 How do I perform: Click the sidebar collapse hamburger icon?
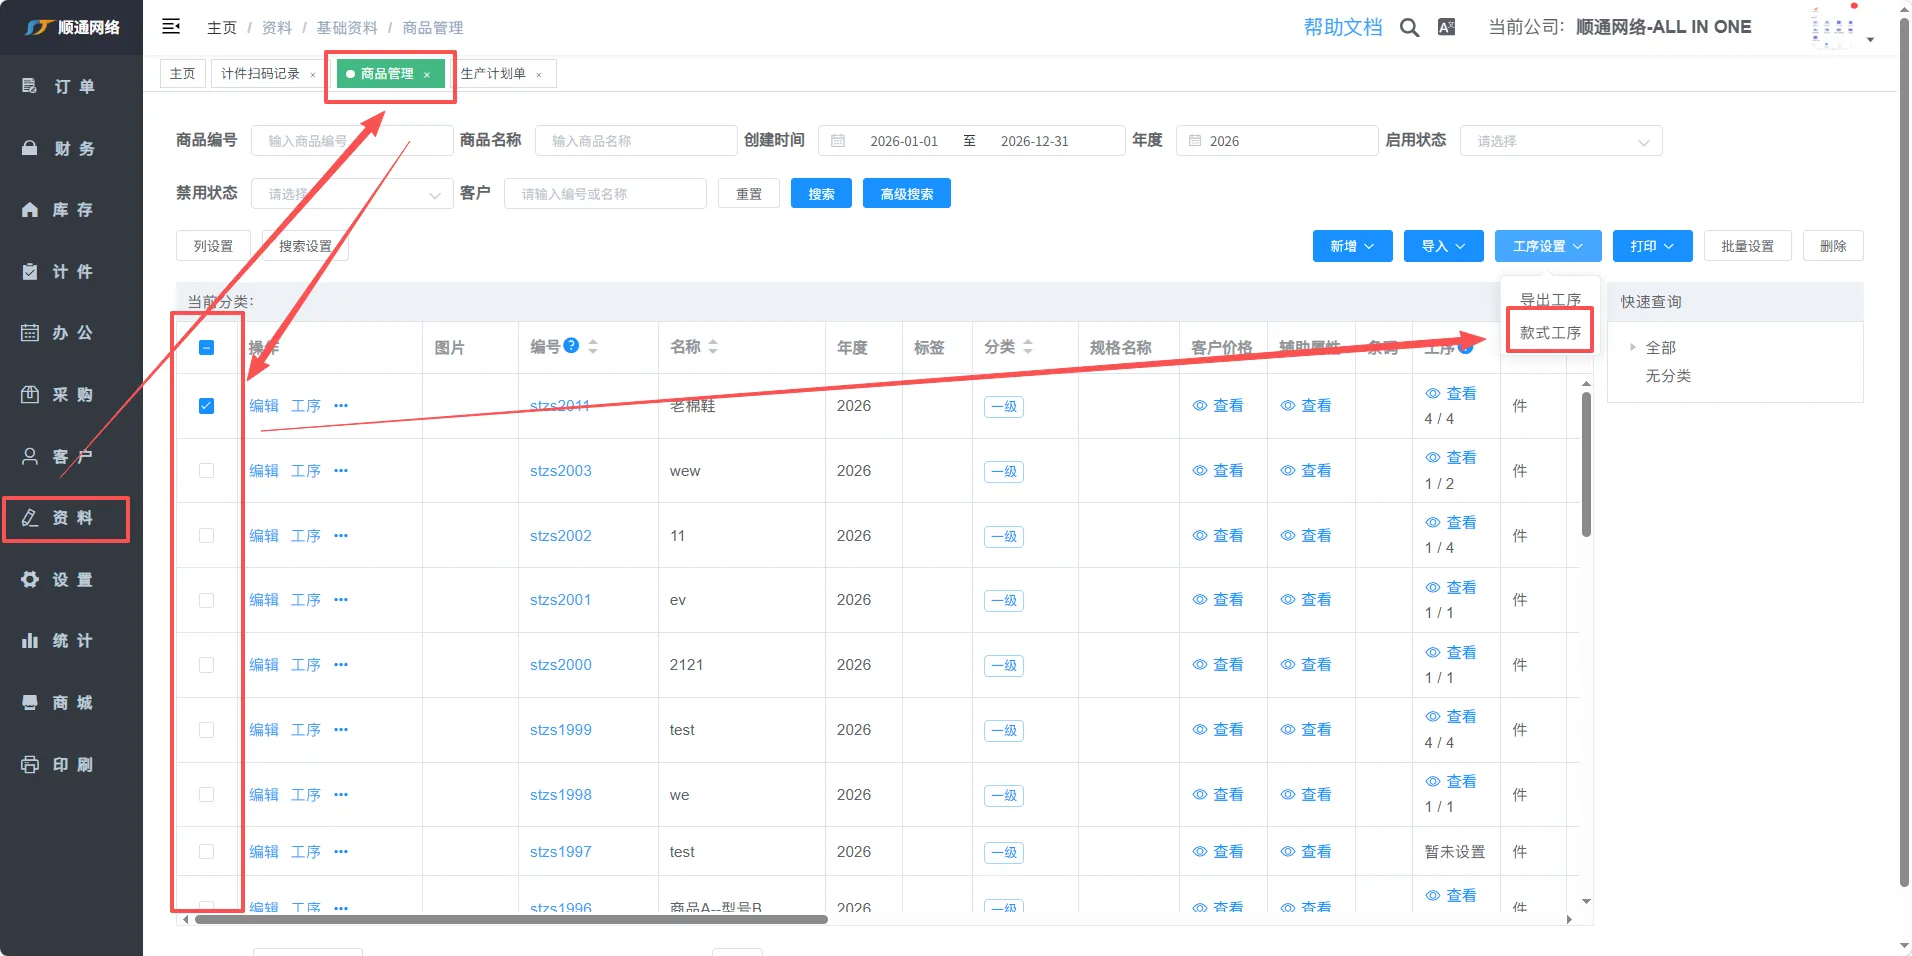point(171,27)
